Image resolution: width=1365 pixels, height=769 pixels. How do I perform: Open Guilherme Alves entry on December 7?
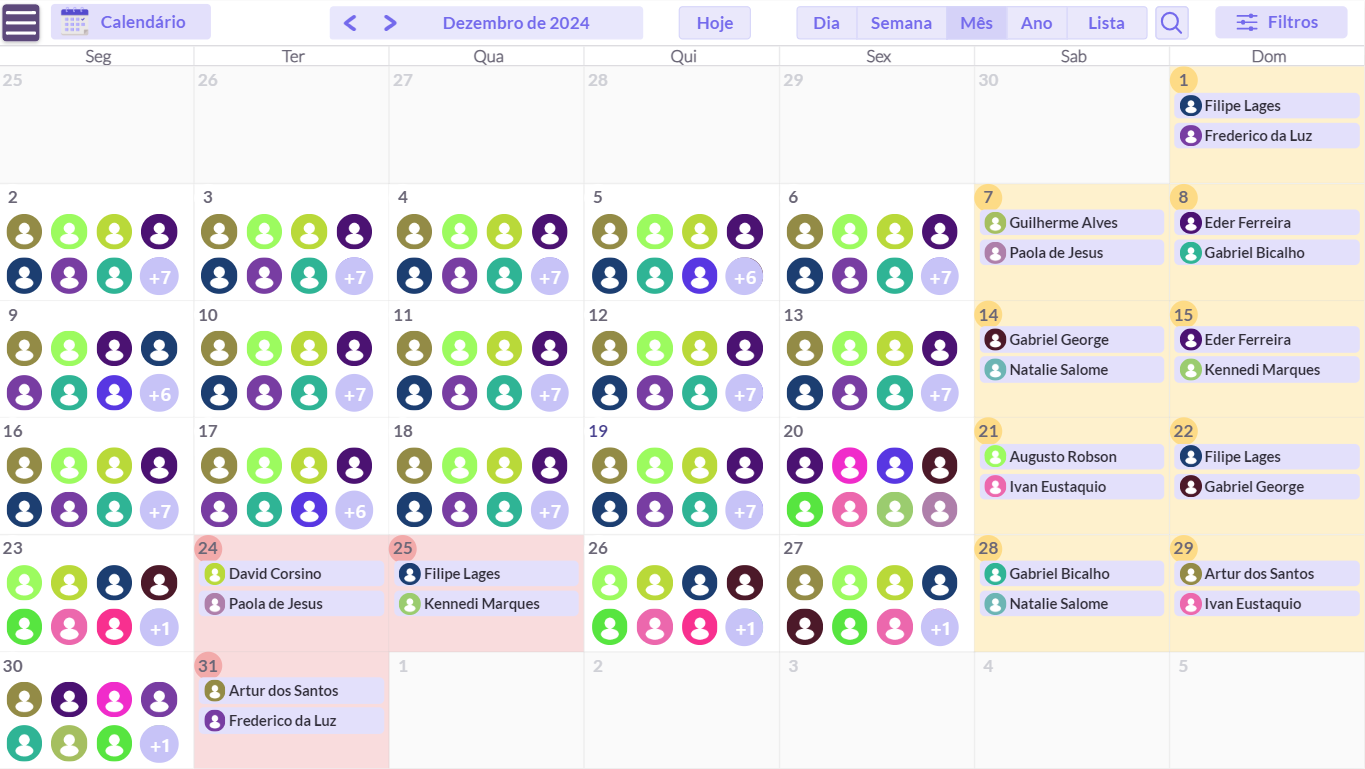(x=1072, y=223)
